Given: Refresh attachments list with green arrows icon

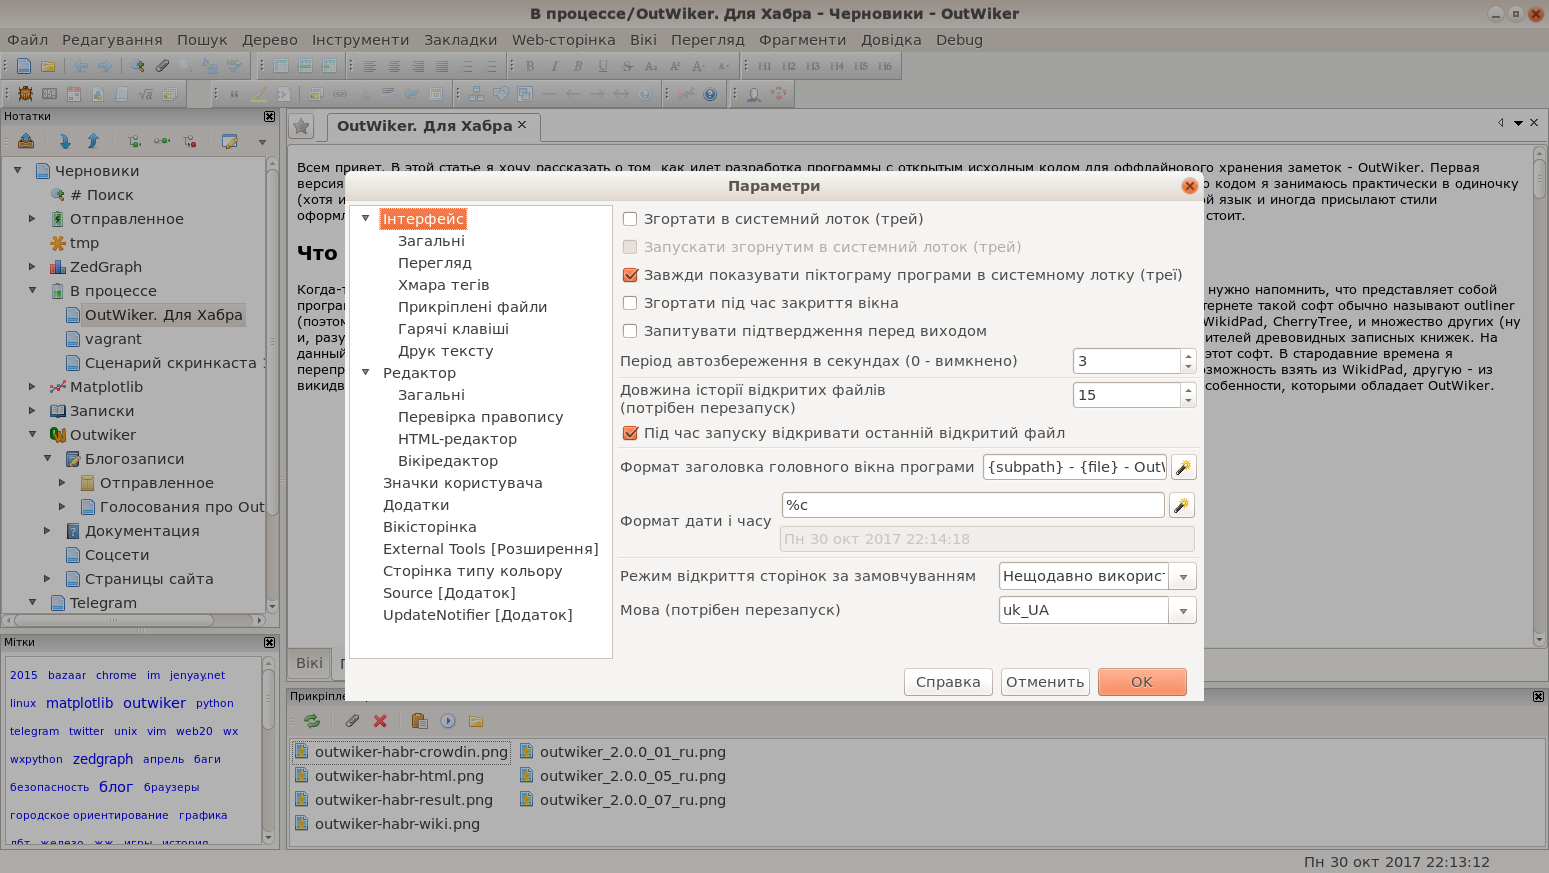Looking at the screenshot, I should pyautogui.click(x=311, y=720).
